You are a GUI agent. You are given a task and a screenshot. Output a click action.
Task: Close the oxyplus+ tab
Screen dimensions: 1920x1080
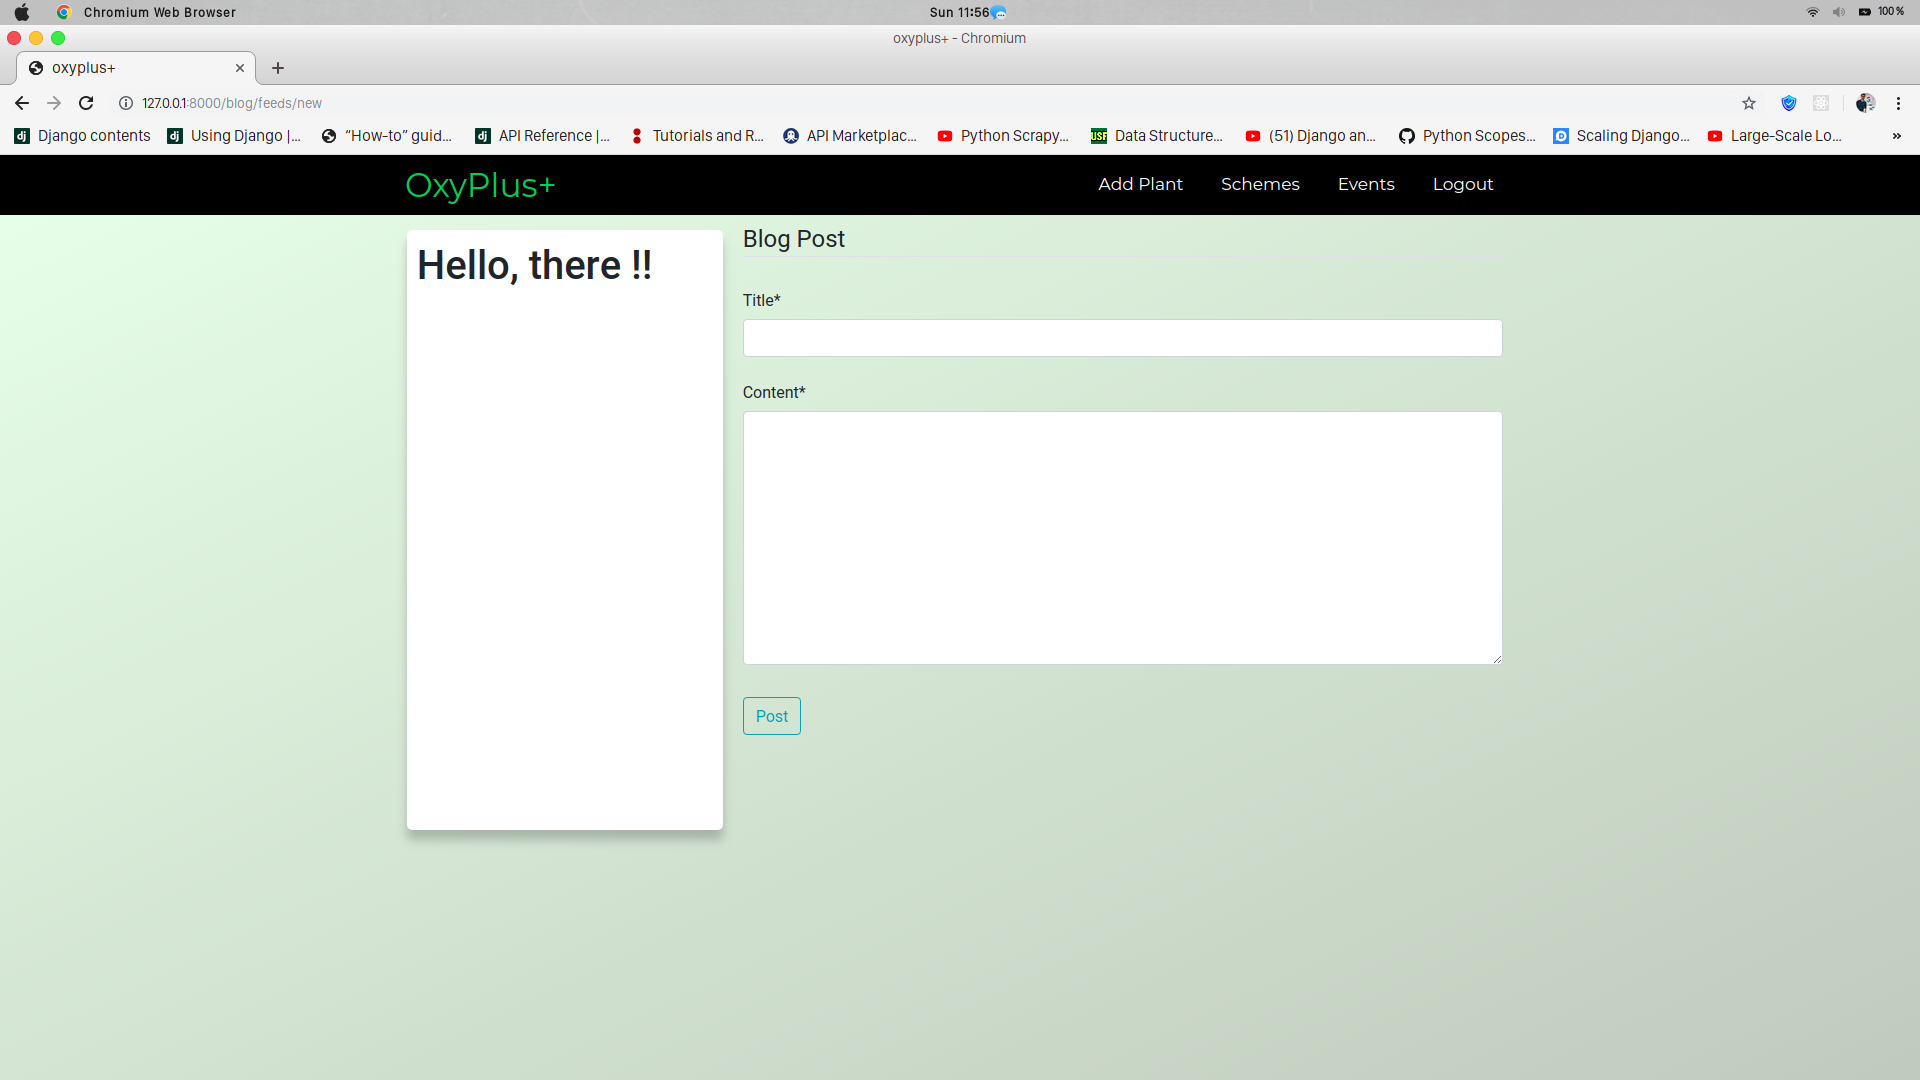coord(240,68)
